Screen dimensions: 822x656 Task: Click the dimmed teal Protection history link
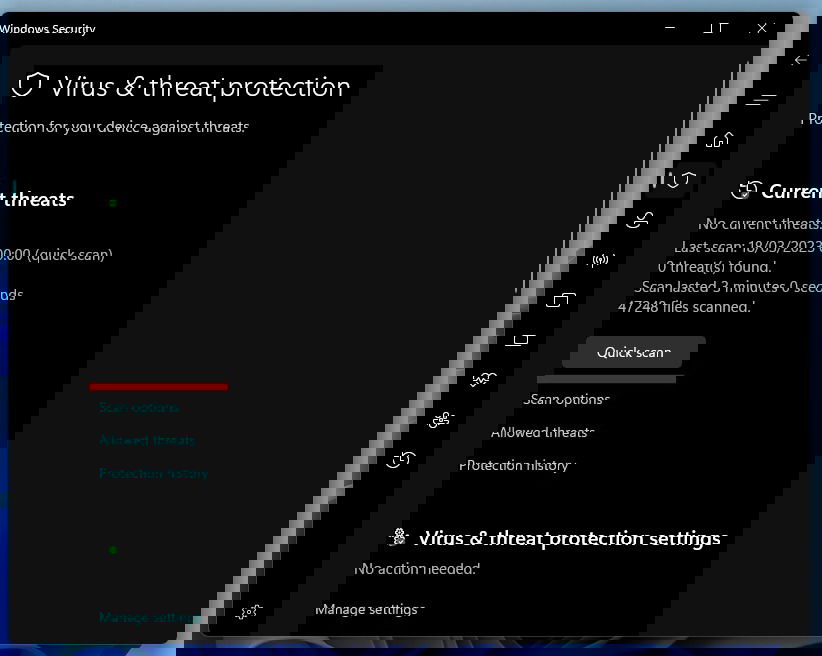(x=154, y=474)
